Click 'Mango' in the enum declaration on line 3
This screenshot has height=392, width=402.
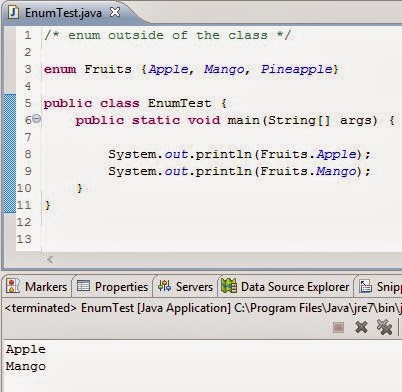(224, 69)
